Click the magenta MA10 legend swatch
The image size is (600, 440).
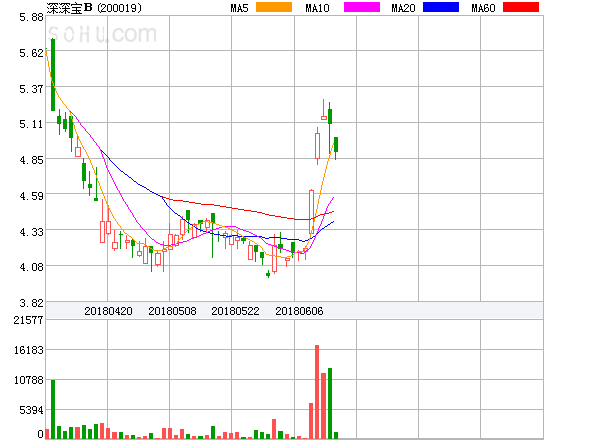[362, 7]
